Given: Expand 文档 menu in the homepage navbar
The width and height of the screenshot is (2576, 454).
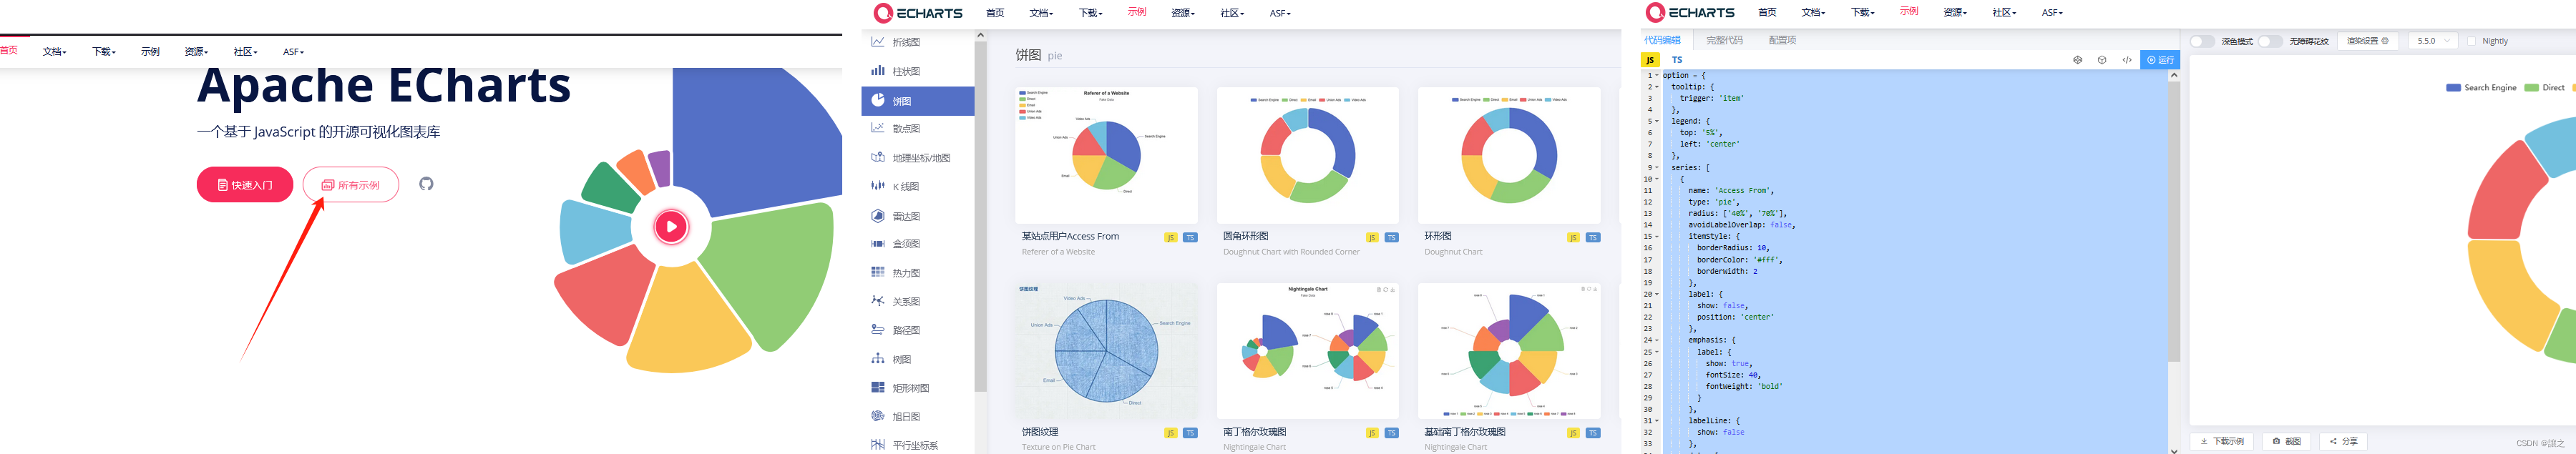Looking at the screenshot, I should 55,52.
